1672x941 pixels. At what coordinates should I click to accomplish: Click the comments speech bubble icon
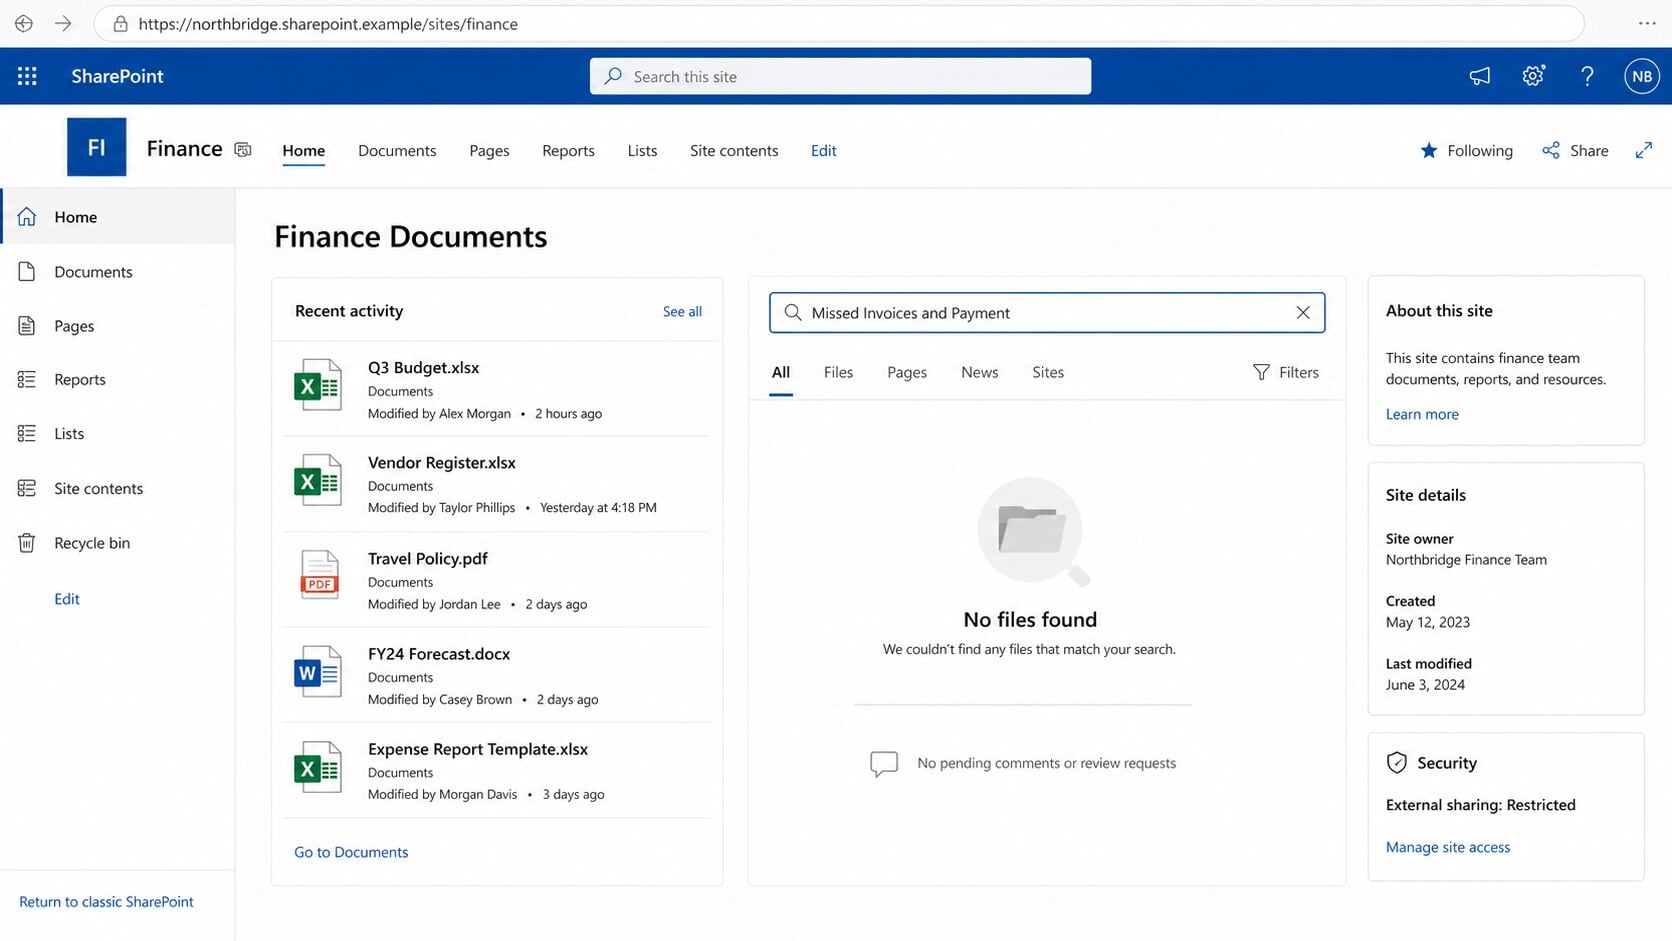(x=884, y=764)
